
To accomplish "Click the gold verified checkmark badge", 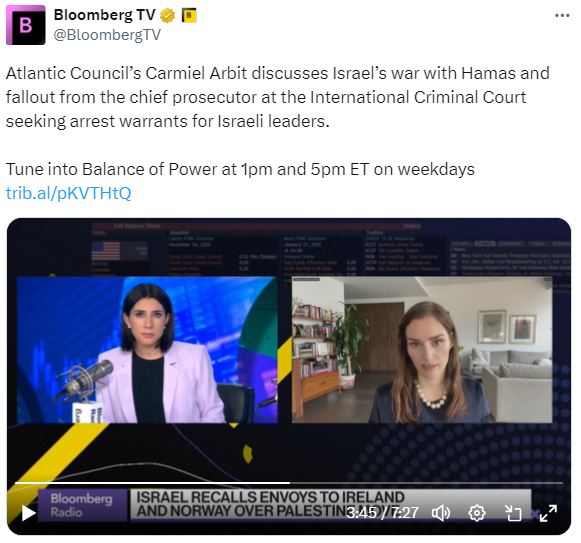I will pos(167,16).
